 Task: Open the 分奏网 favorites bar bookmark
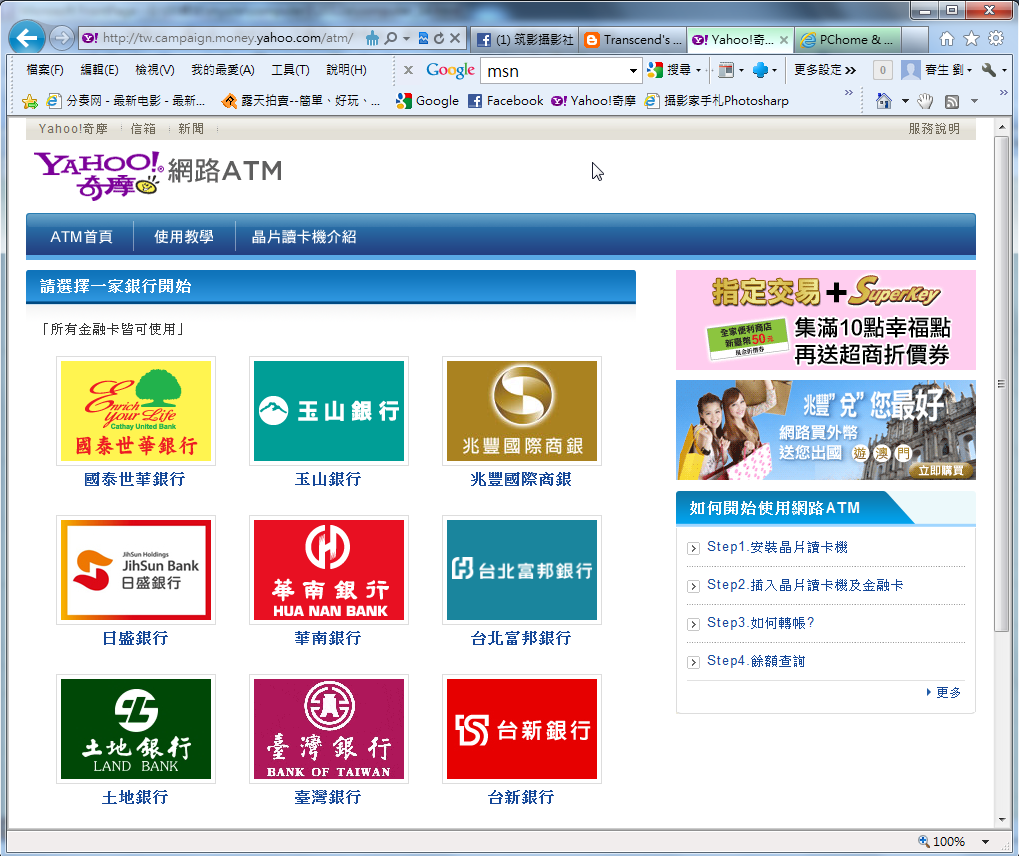coord(125,101)
